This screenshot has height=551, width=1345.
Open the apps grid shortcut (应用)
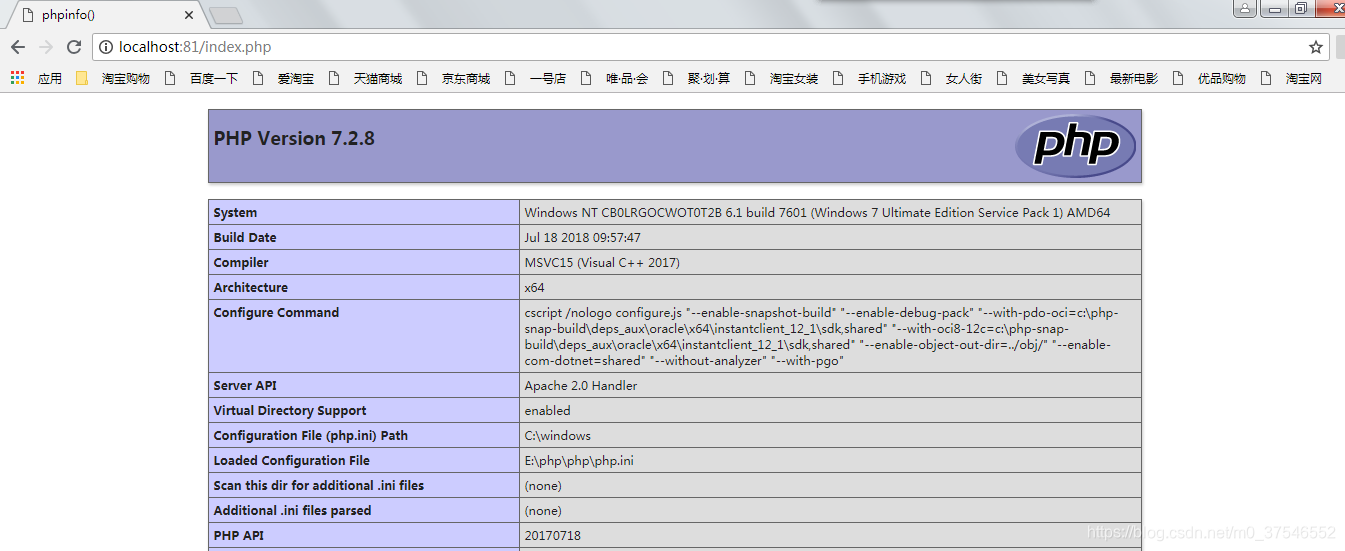(x=36, y=78)
